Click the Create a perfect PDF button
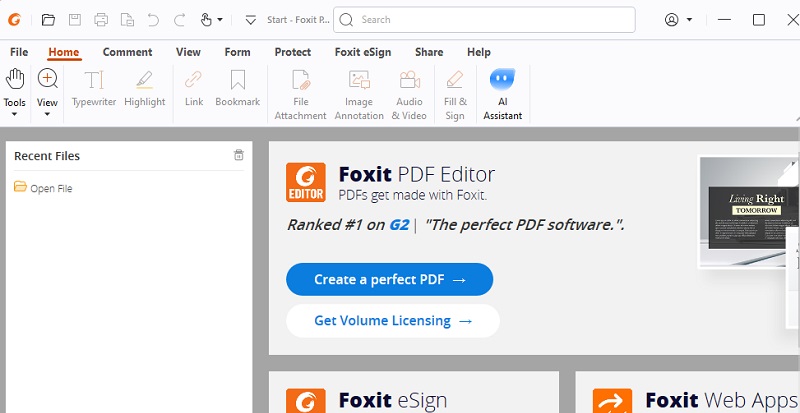 point(389,280)
